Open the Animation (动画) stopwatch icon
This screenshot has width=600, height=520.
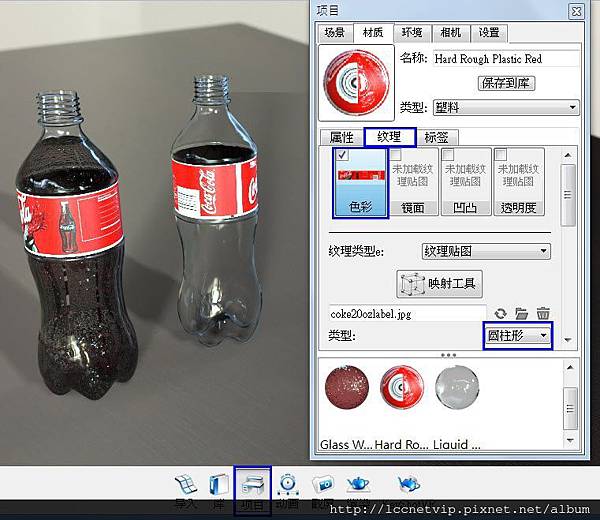[x=287, y=484]
